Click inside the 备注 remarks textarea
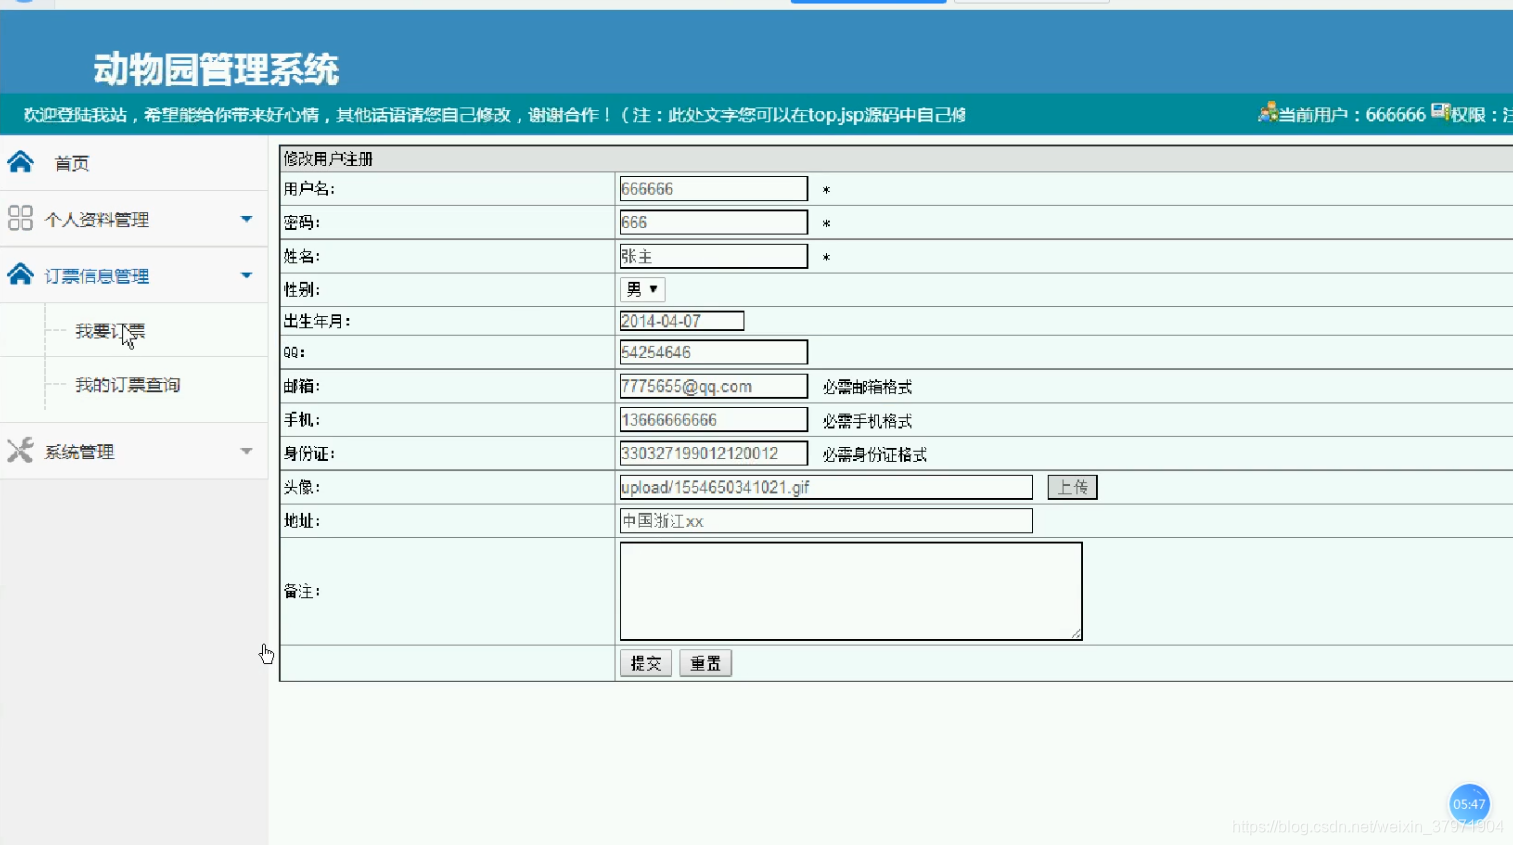 [x=851, y=591]
